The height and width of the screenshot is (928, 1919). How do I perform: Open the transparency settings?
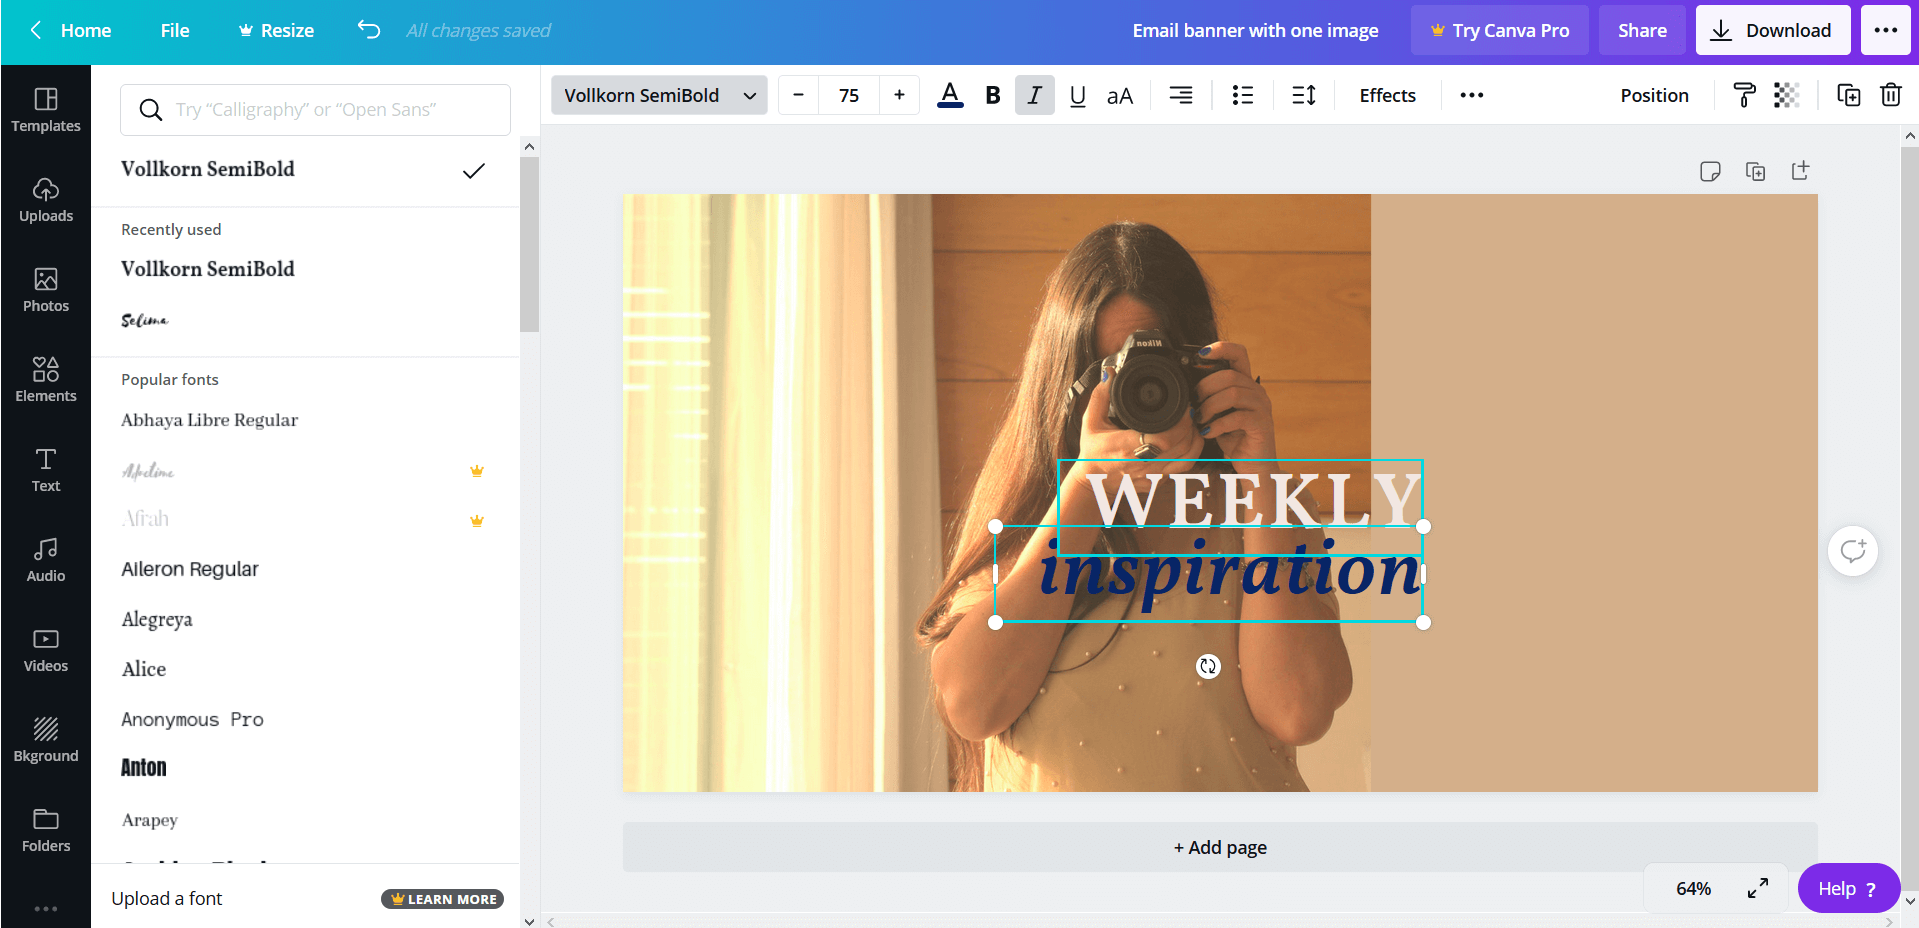pos(1787,95)
